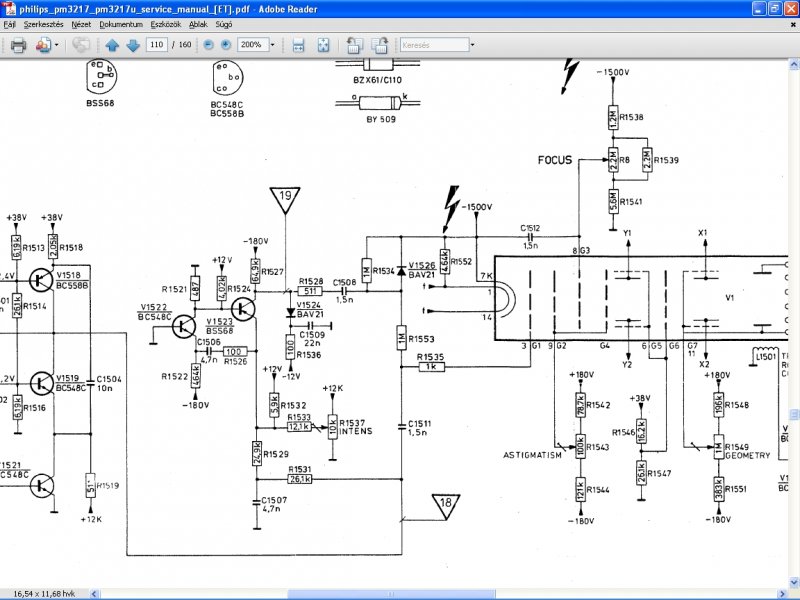The height and width of the screenshot is (600, 800).
Task: Zoom out with the minus button
Action: (208, 45)
